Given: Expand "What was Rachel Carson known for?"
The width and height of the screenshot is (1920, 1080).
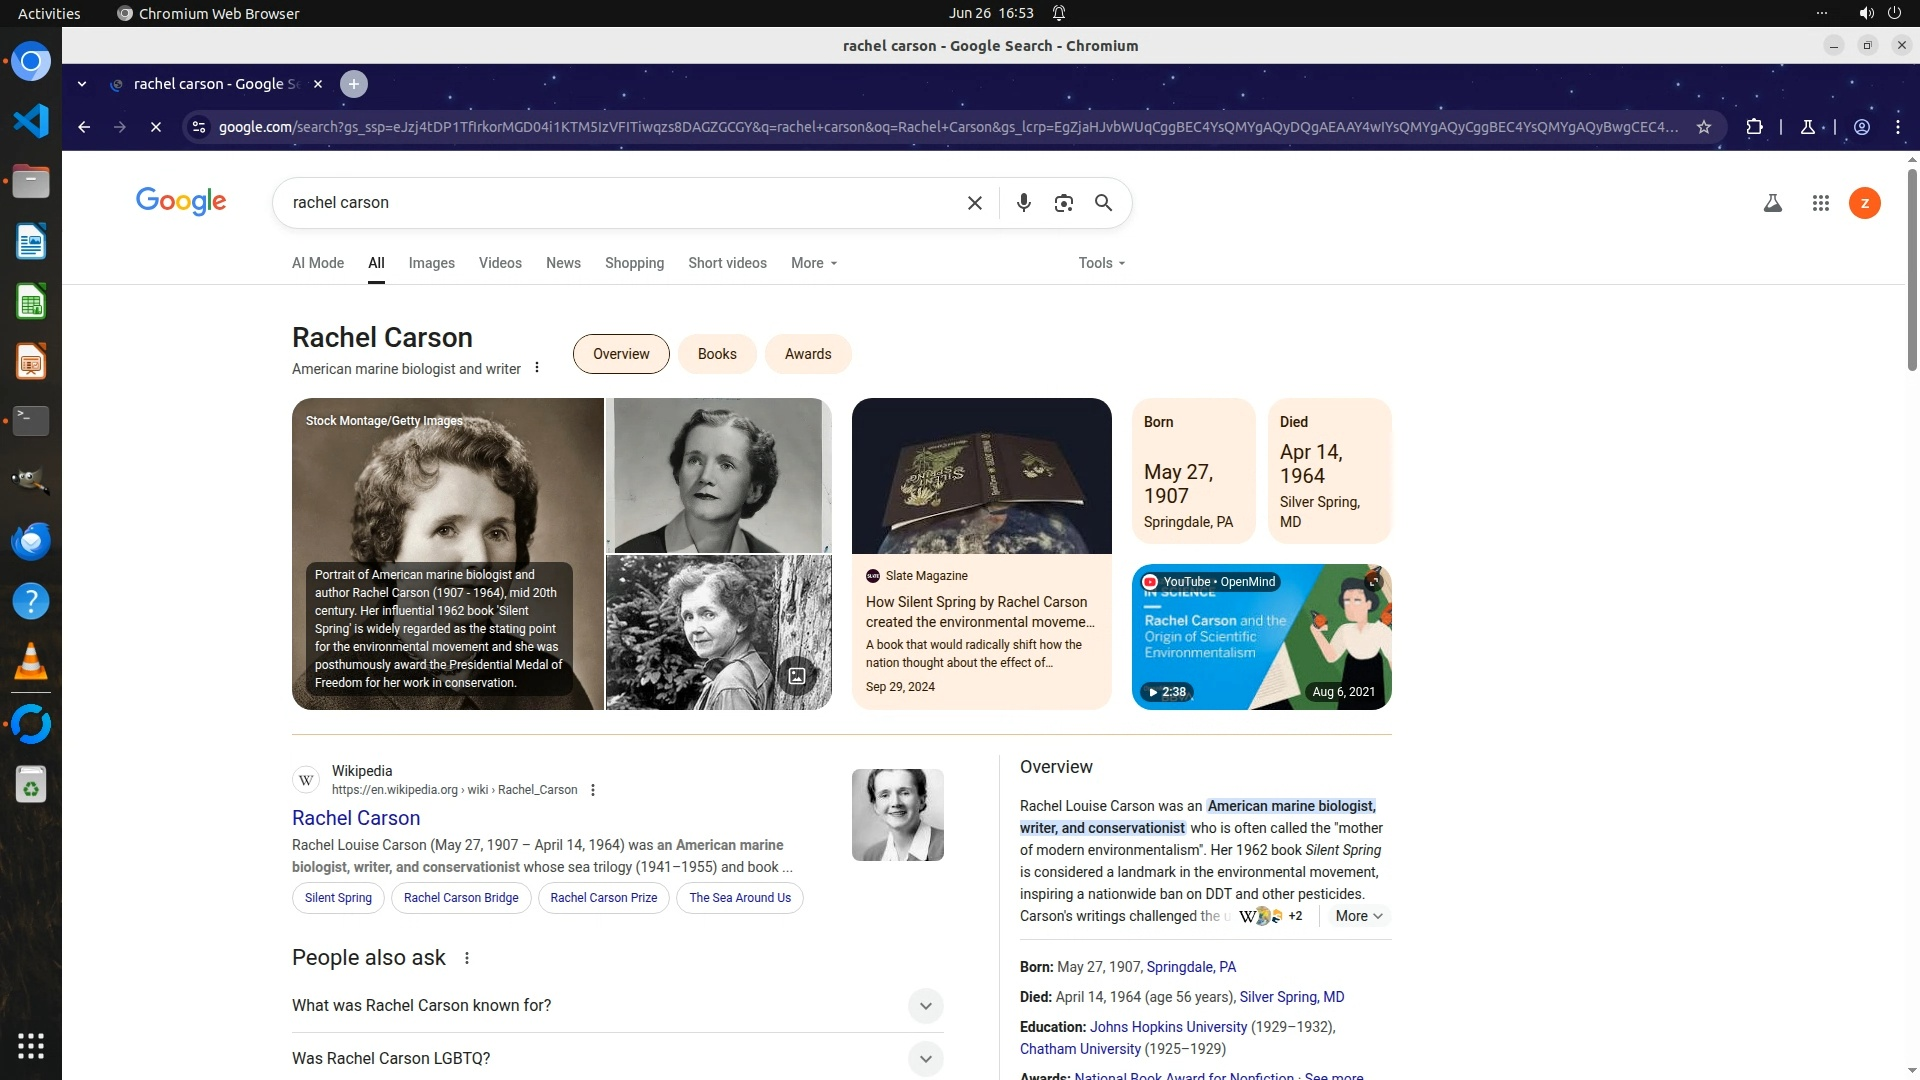Looking at the screenshot, I should pyautogui.click(x=925, y=1006).
